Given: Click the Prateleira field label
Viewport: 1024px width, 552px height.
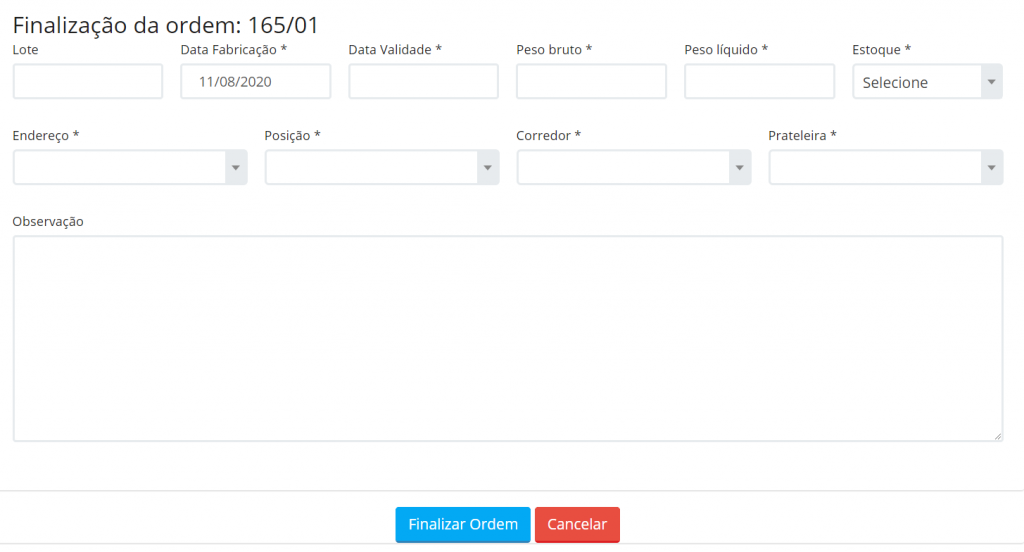Looking at the screenshot, I should click(802, 135).
